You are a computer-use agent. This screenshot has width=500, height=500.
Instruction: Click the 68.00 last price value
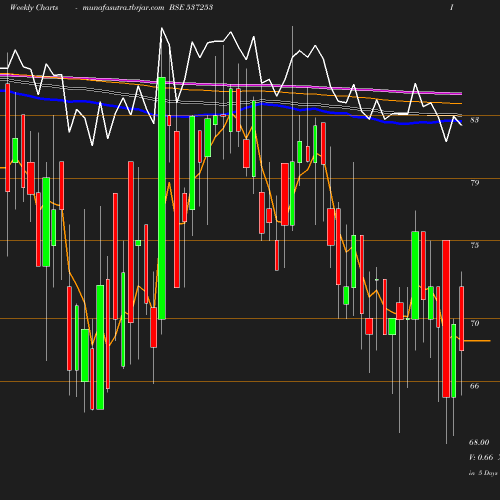pos(479,442)
